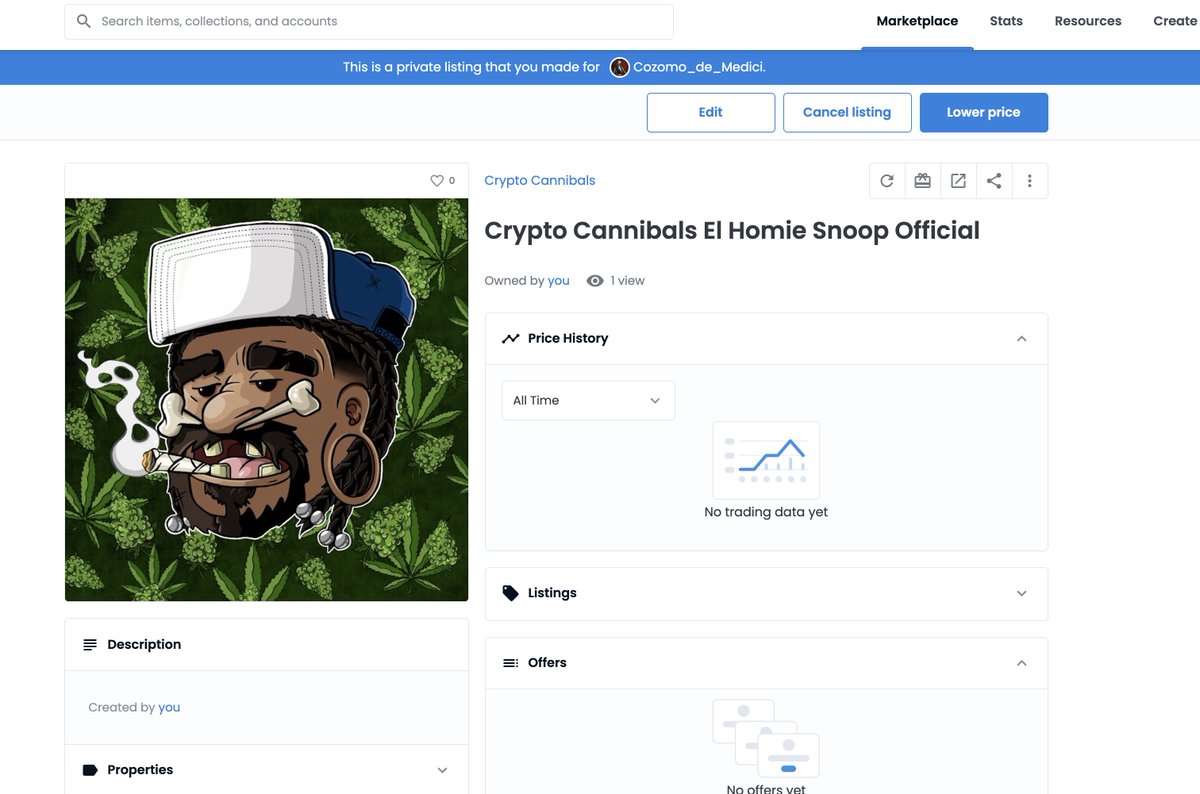1200x794 pixels.
Task: Open the Resources menu
Action: click(x=1088, y=21)
